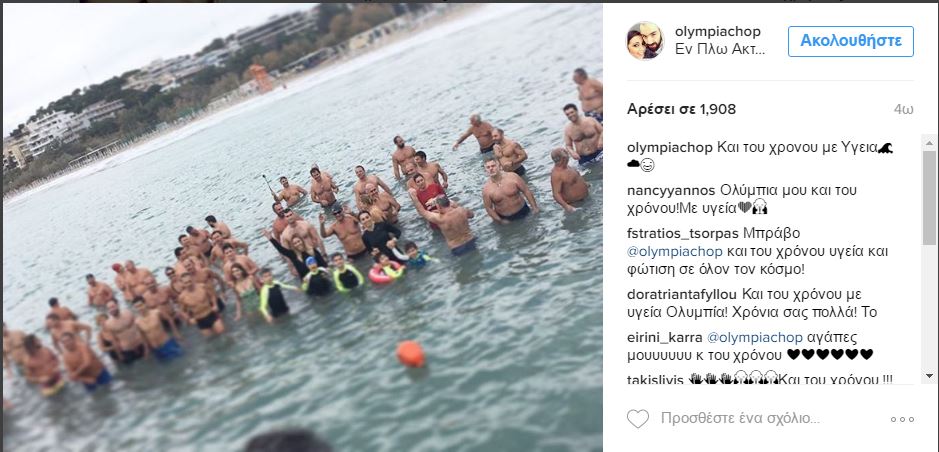Image resolution: width=939 pixels, height=452 pixels.
Task: Click the comments scrollbar thumb
Action: click(x=929, y=198)
